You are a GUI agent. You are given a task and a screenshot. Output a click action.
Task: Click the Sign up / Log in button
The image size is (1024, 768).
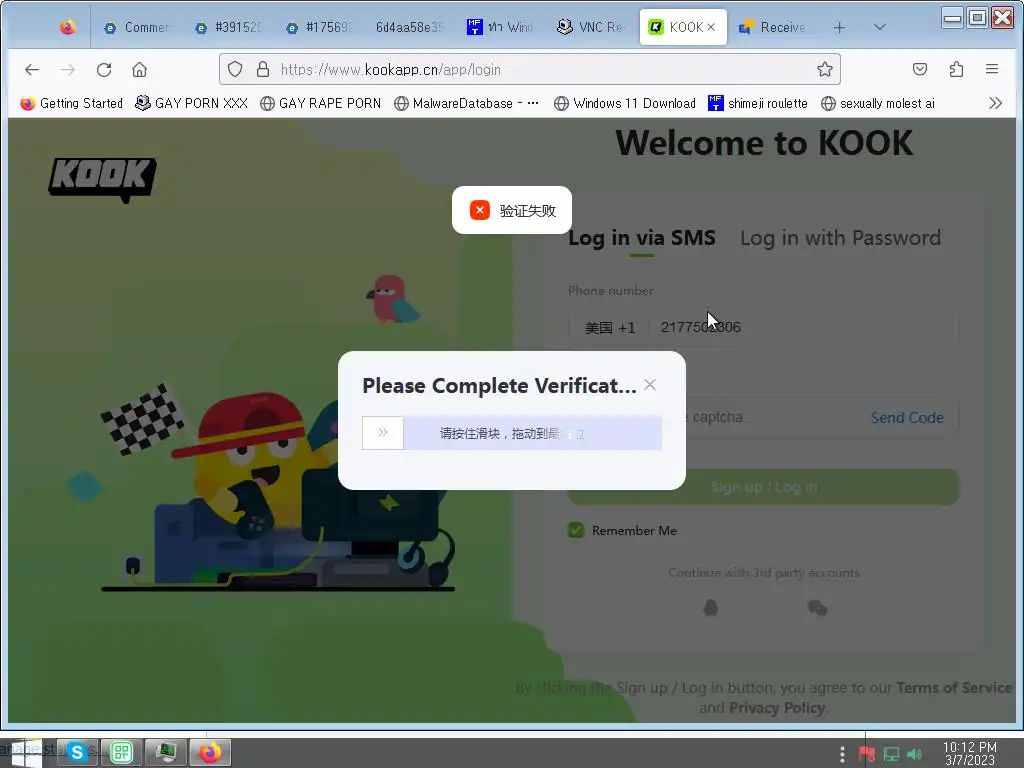coord(763,487)
